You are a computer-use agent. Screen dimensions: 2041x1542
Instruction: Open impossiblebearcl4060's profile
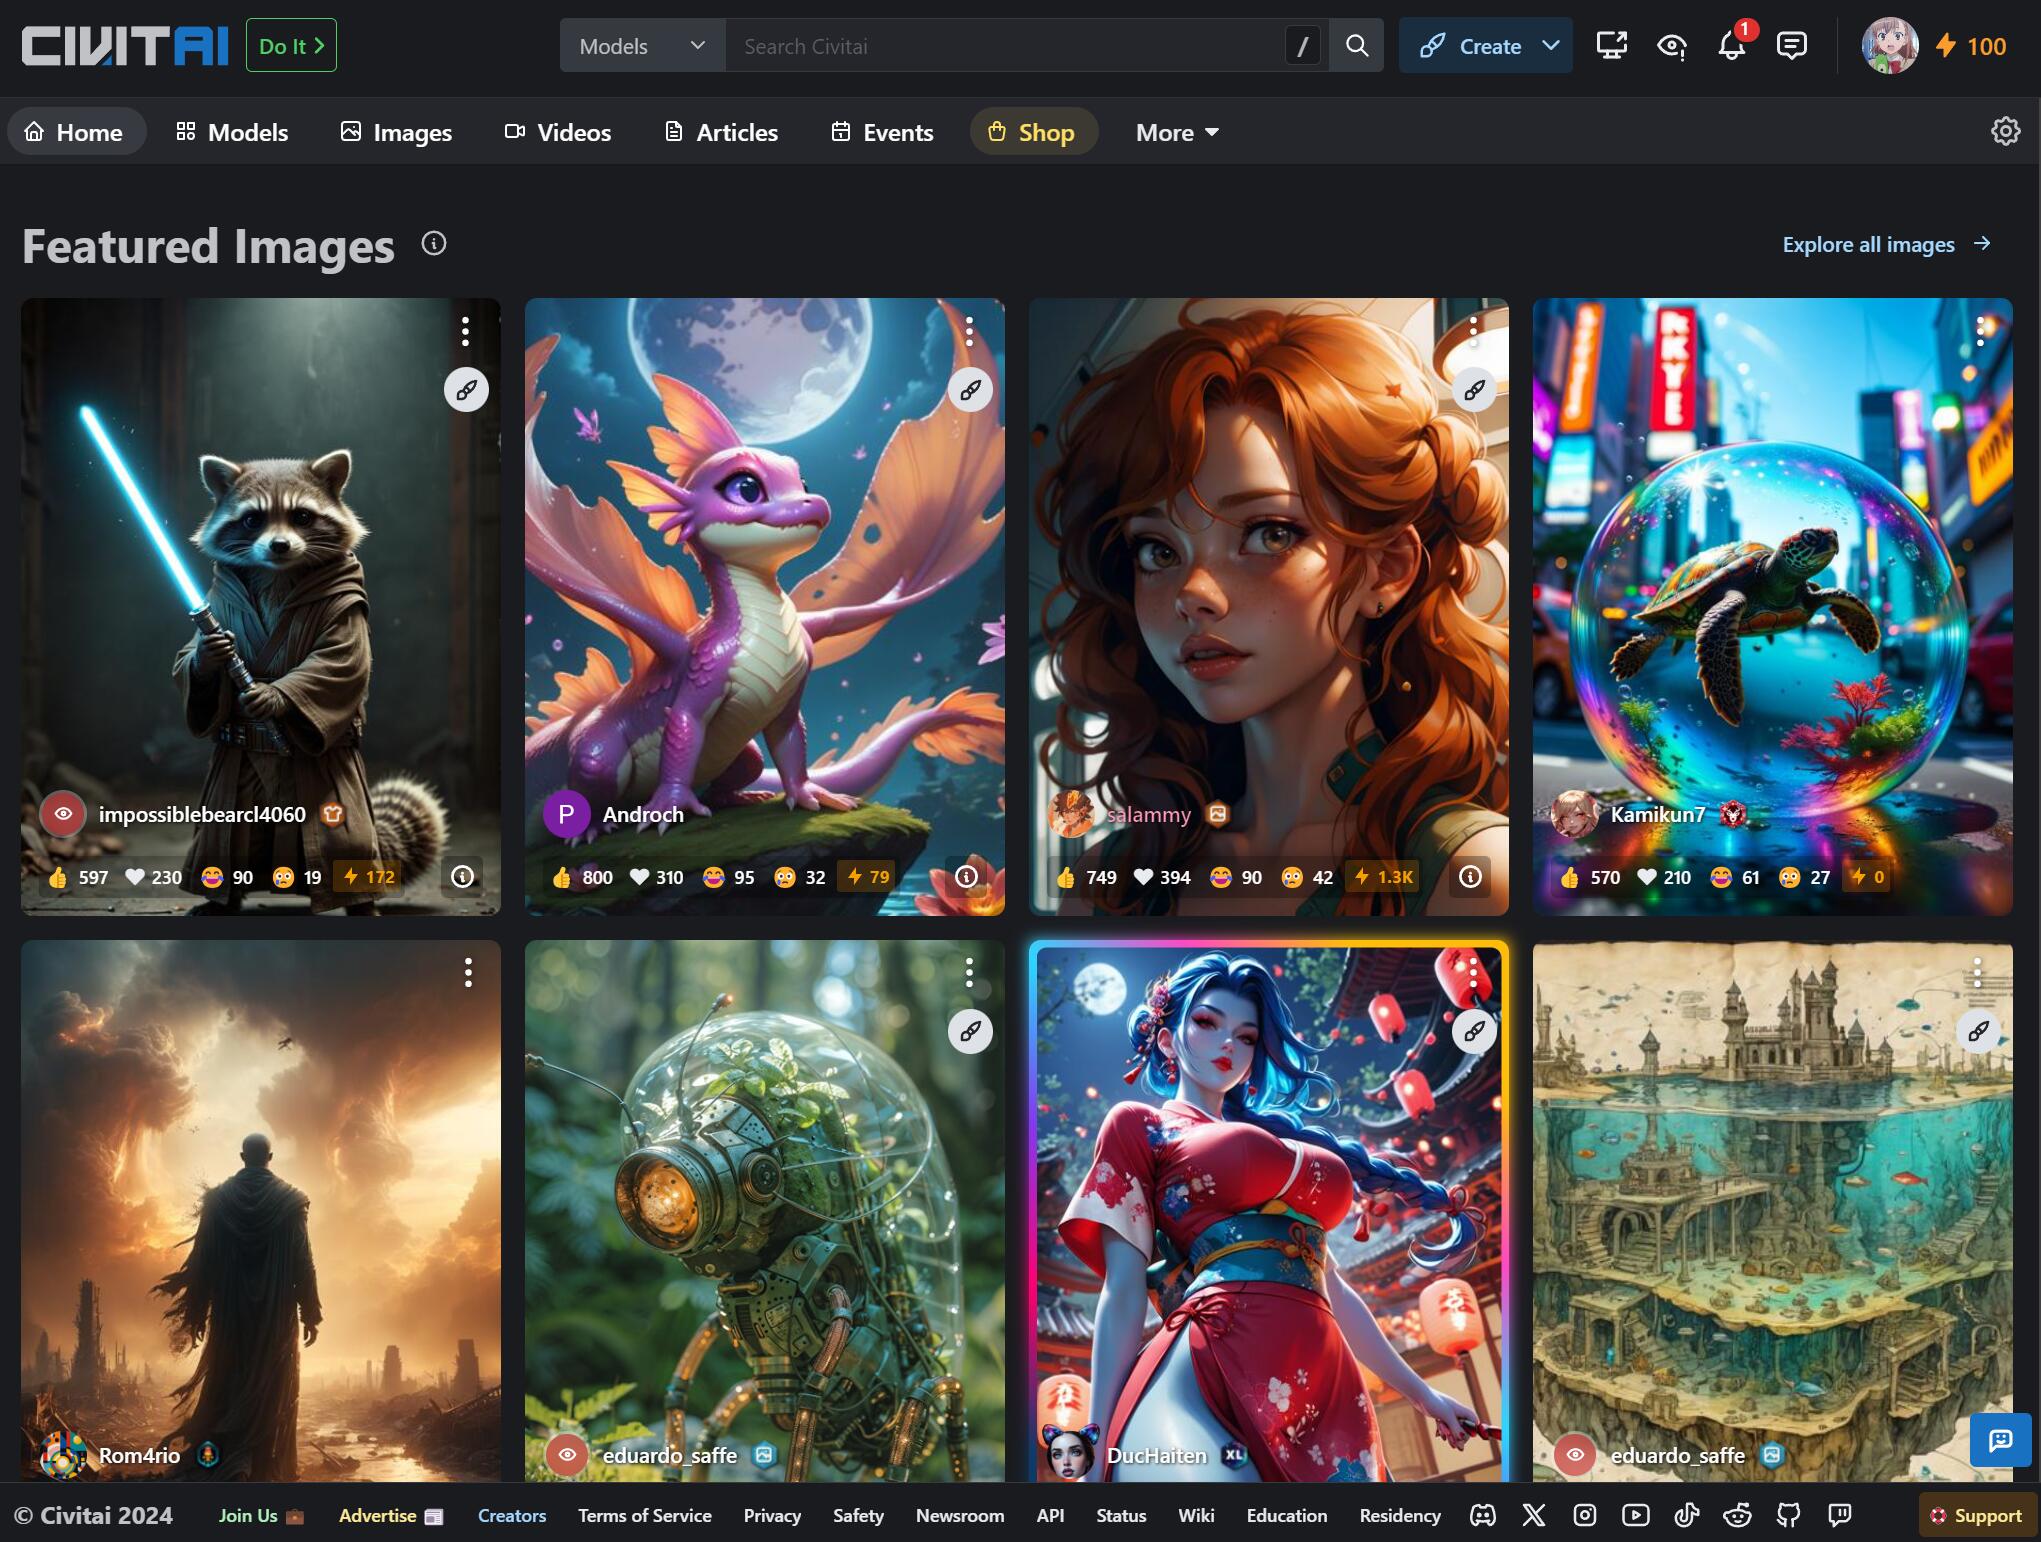pyautogui.click(x=202, y=814)
